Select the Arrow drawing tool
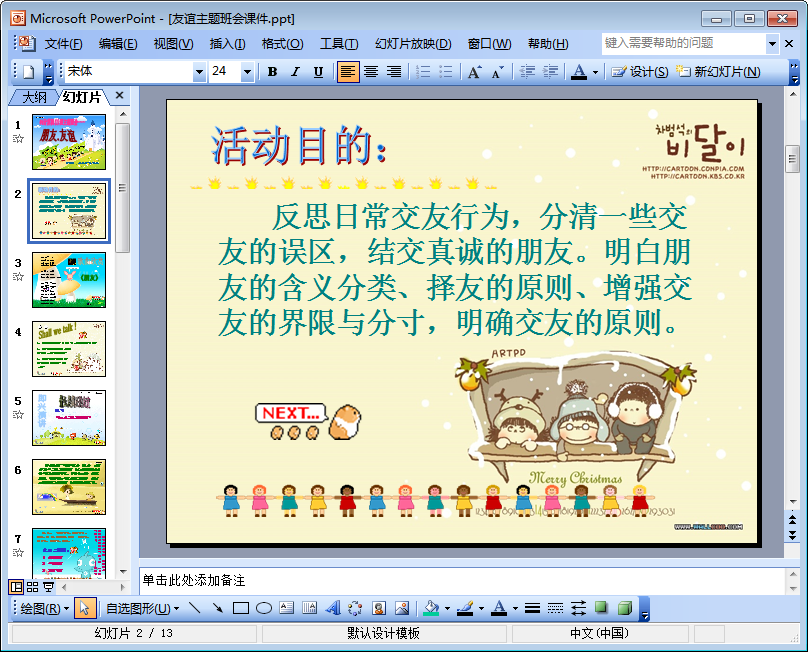The width and height of the screenshot is (808, 652). [x=218, y=608]
